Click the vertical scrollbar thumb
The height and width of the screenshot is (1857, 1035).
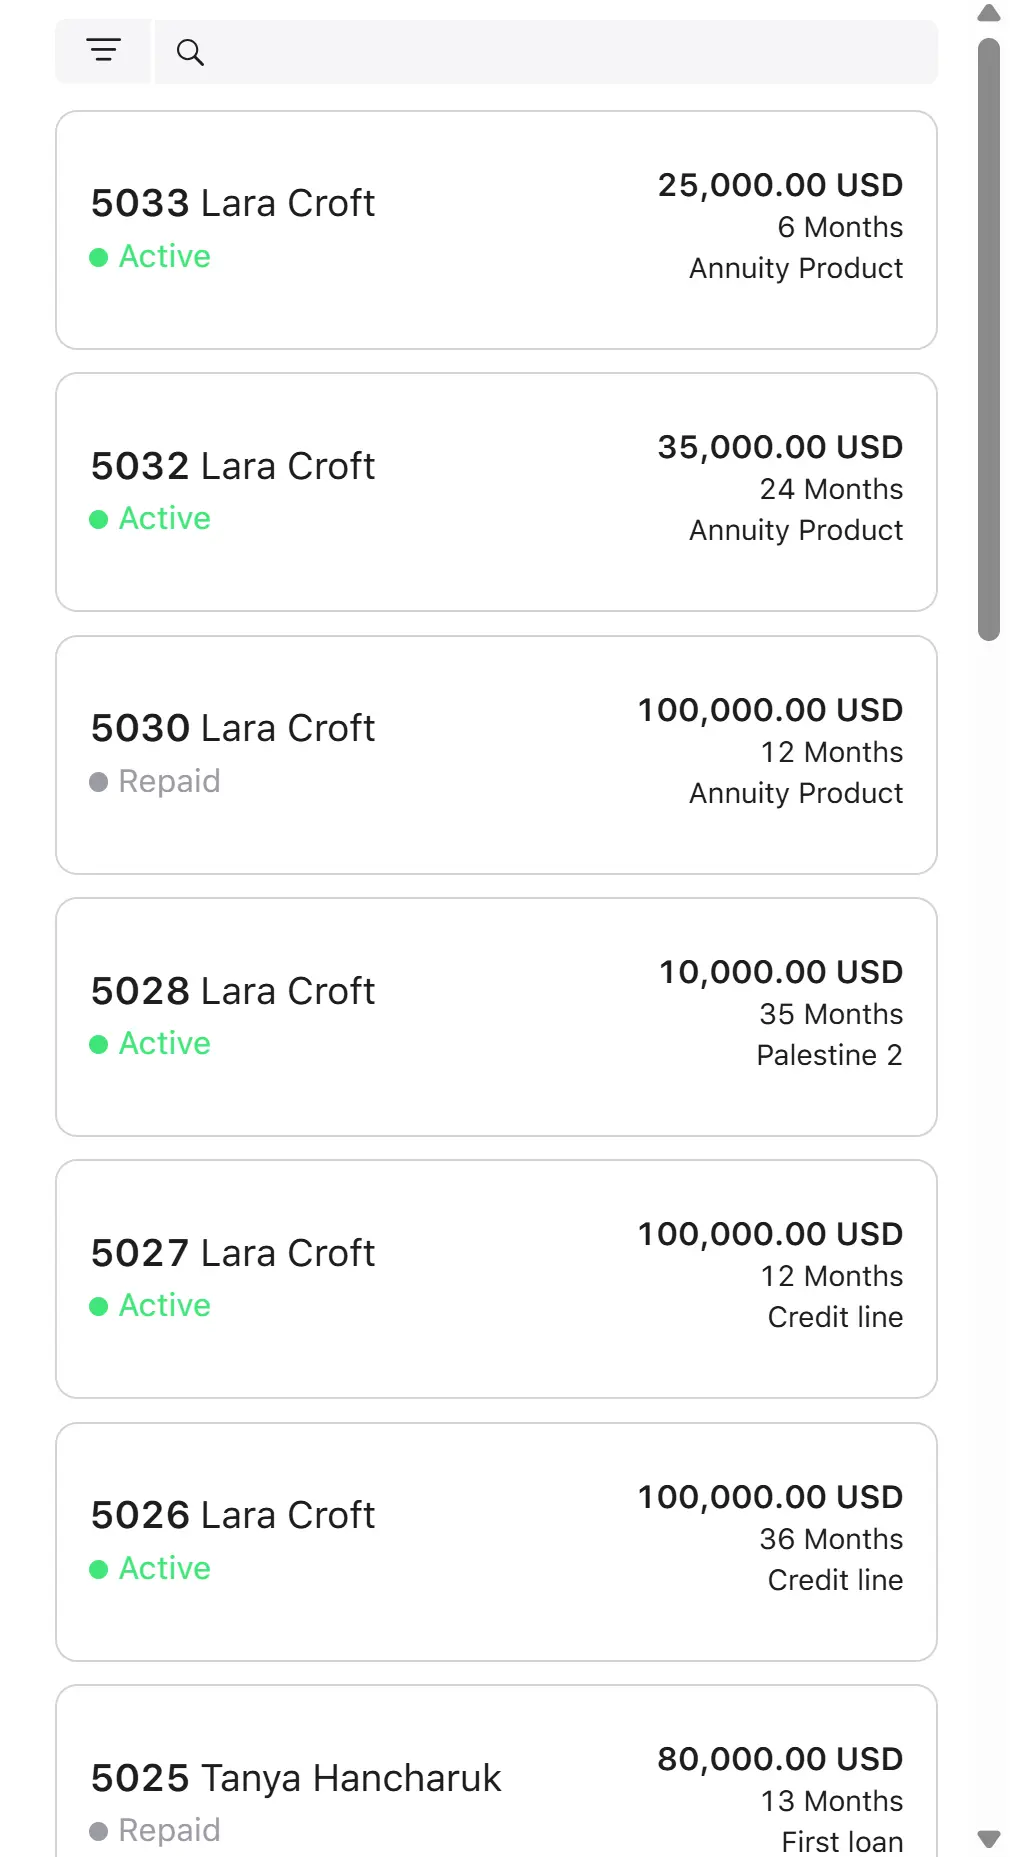(x=989, y=339)
